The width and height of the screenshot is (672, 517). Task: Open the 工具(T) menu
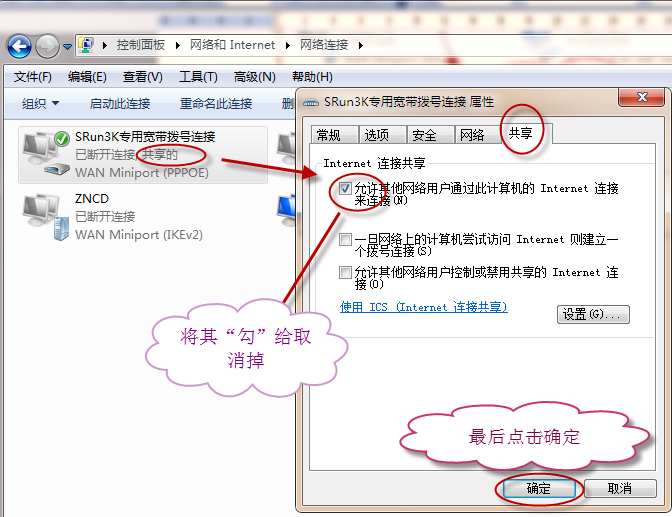[x=198, y=77]
